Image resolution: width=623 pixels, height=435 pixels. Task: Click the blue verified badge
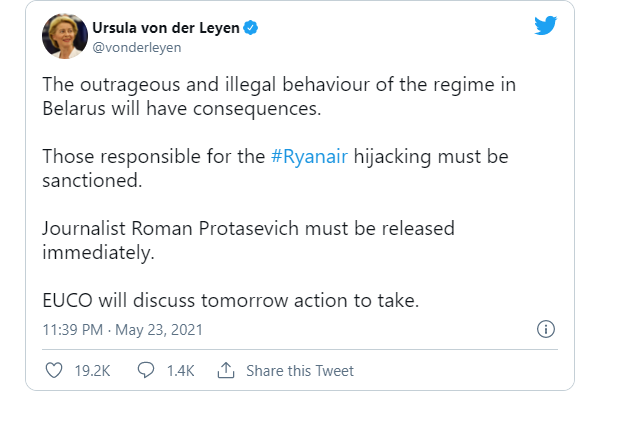[251, 28]
